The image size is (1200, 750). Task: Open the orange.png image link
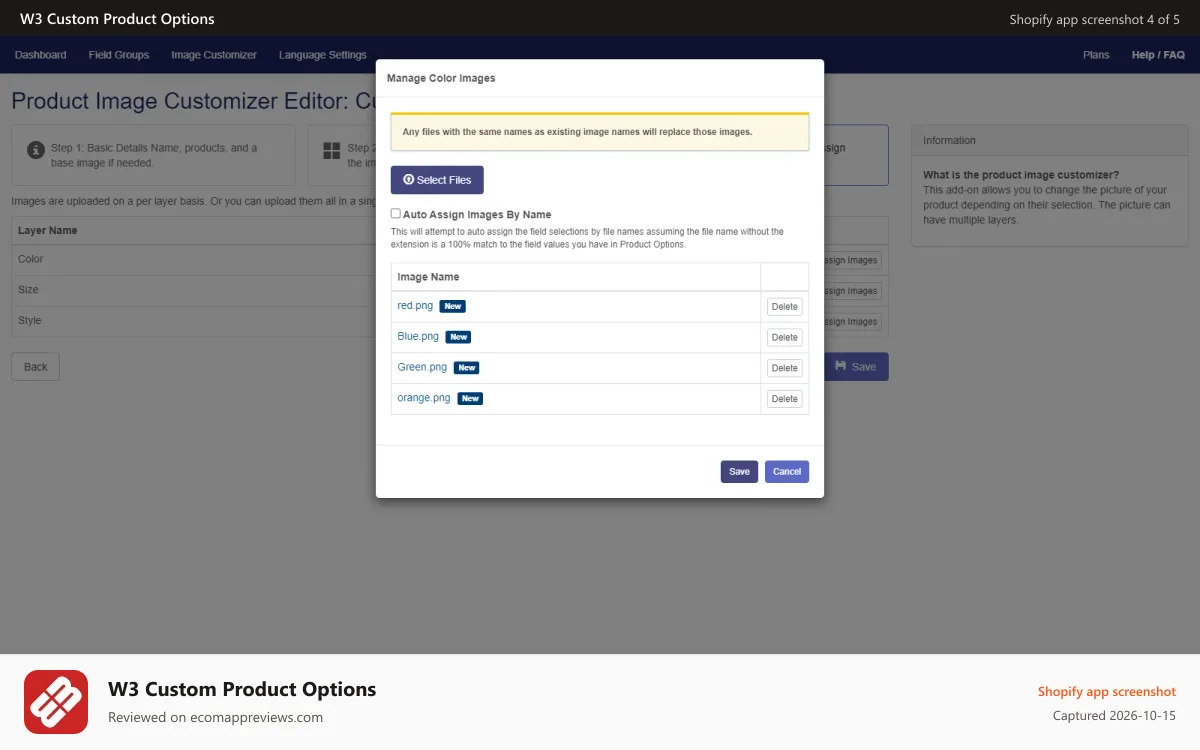[424, 398]
